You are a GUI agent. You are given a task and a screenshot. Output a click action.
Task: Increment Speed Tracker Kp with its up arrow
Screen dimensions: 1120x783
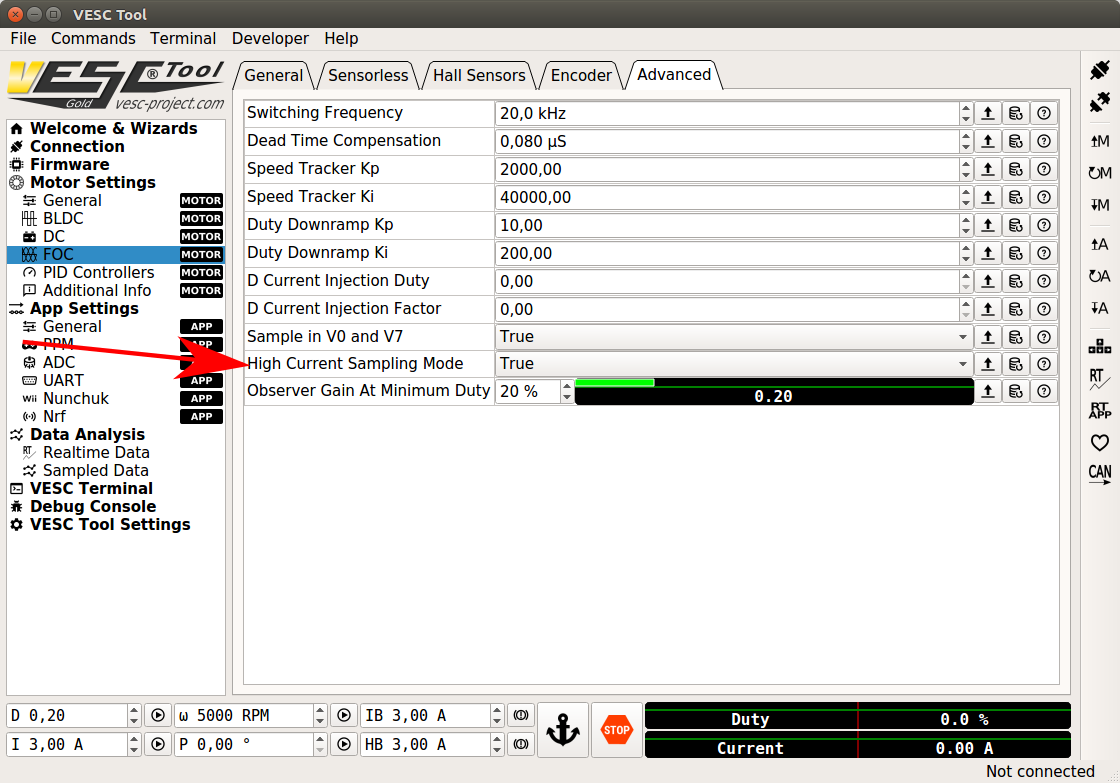pos(965,163)
